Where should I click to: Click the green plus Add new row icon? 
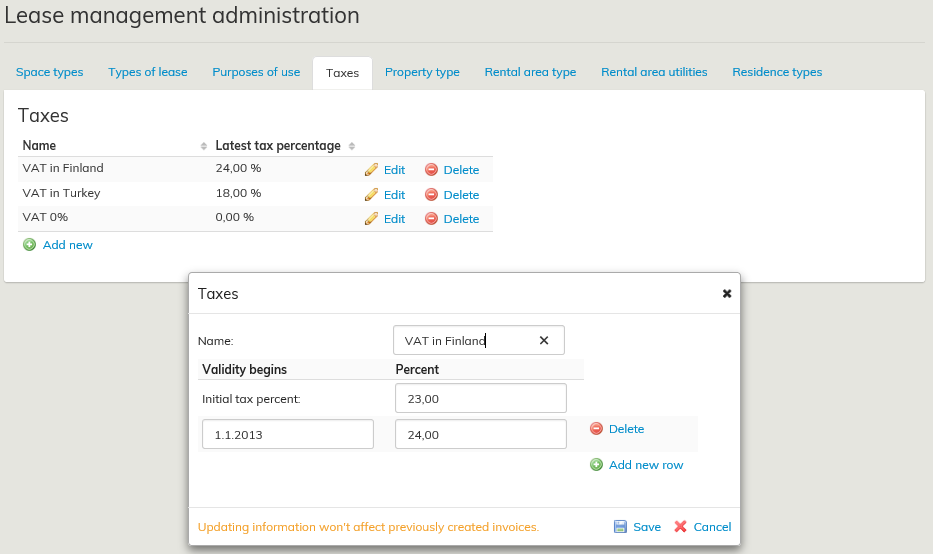(x=597, y=465)
